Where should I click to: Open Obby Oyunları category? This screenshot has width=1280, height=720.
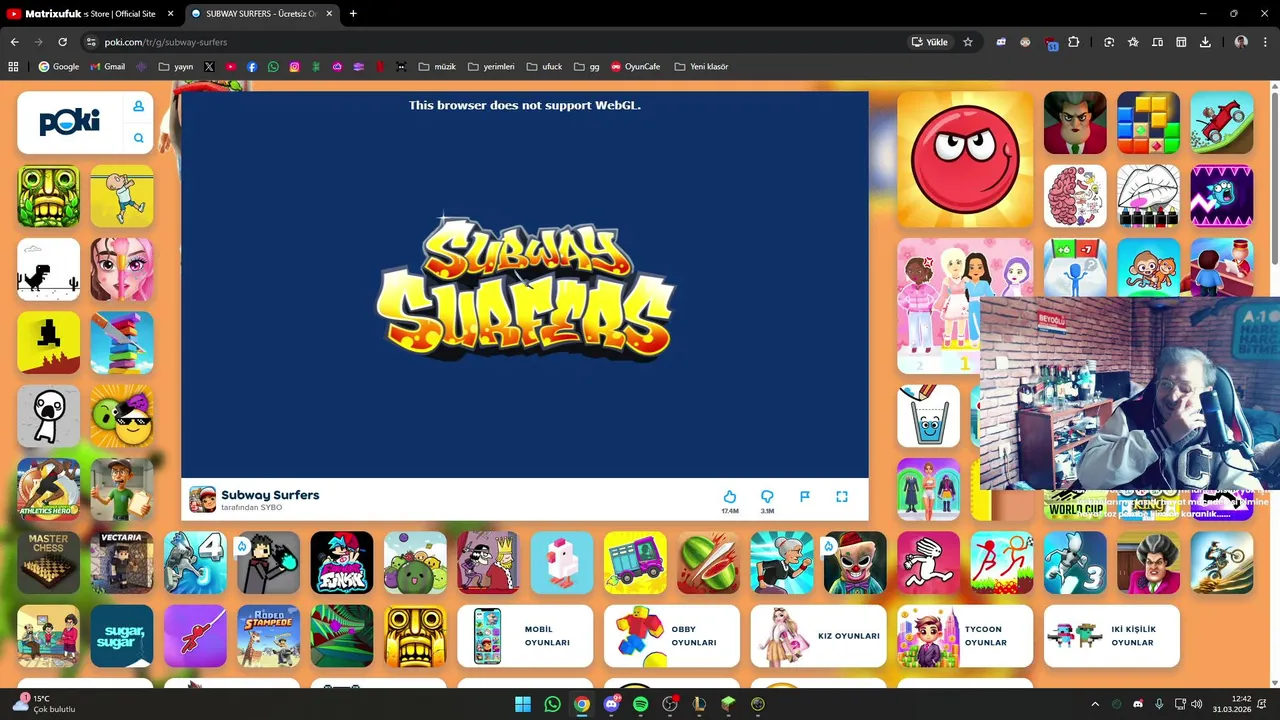[x=672, y=636]
